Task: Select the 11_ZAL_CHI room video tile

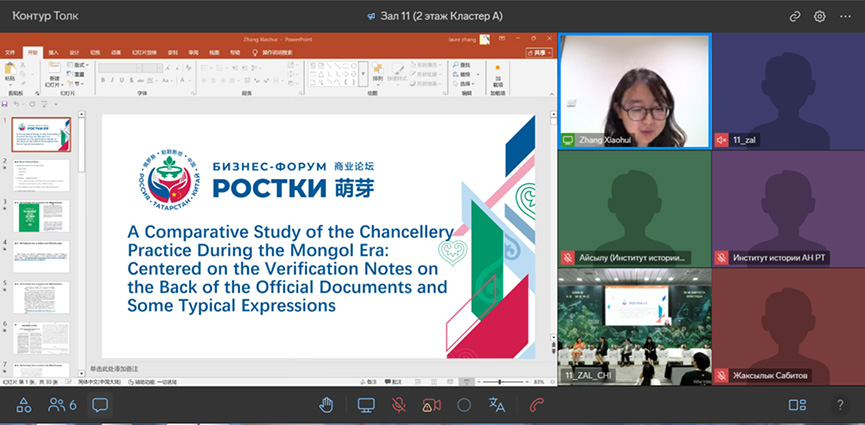Action: coord(634,327)
